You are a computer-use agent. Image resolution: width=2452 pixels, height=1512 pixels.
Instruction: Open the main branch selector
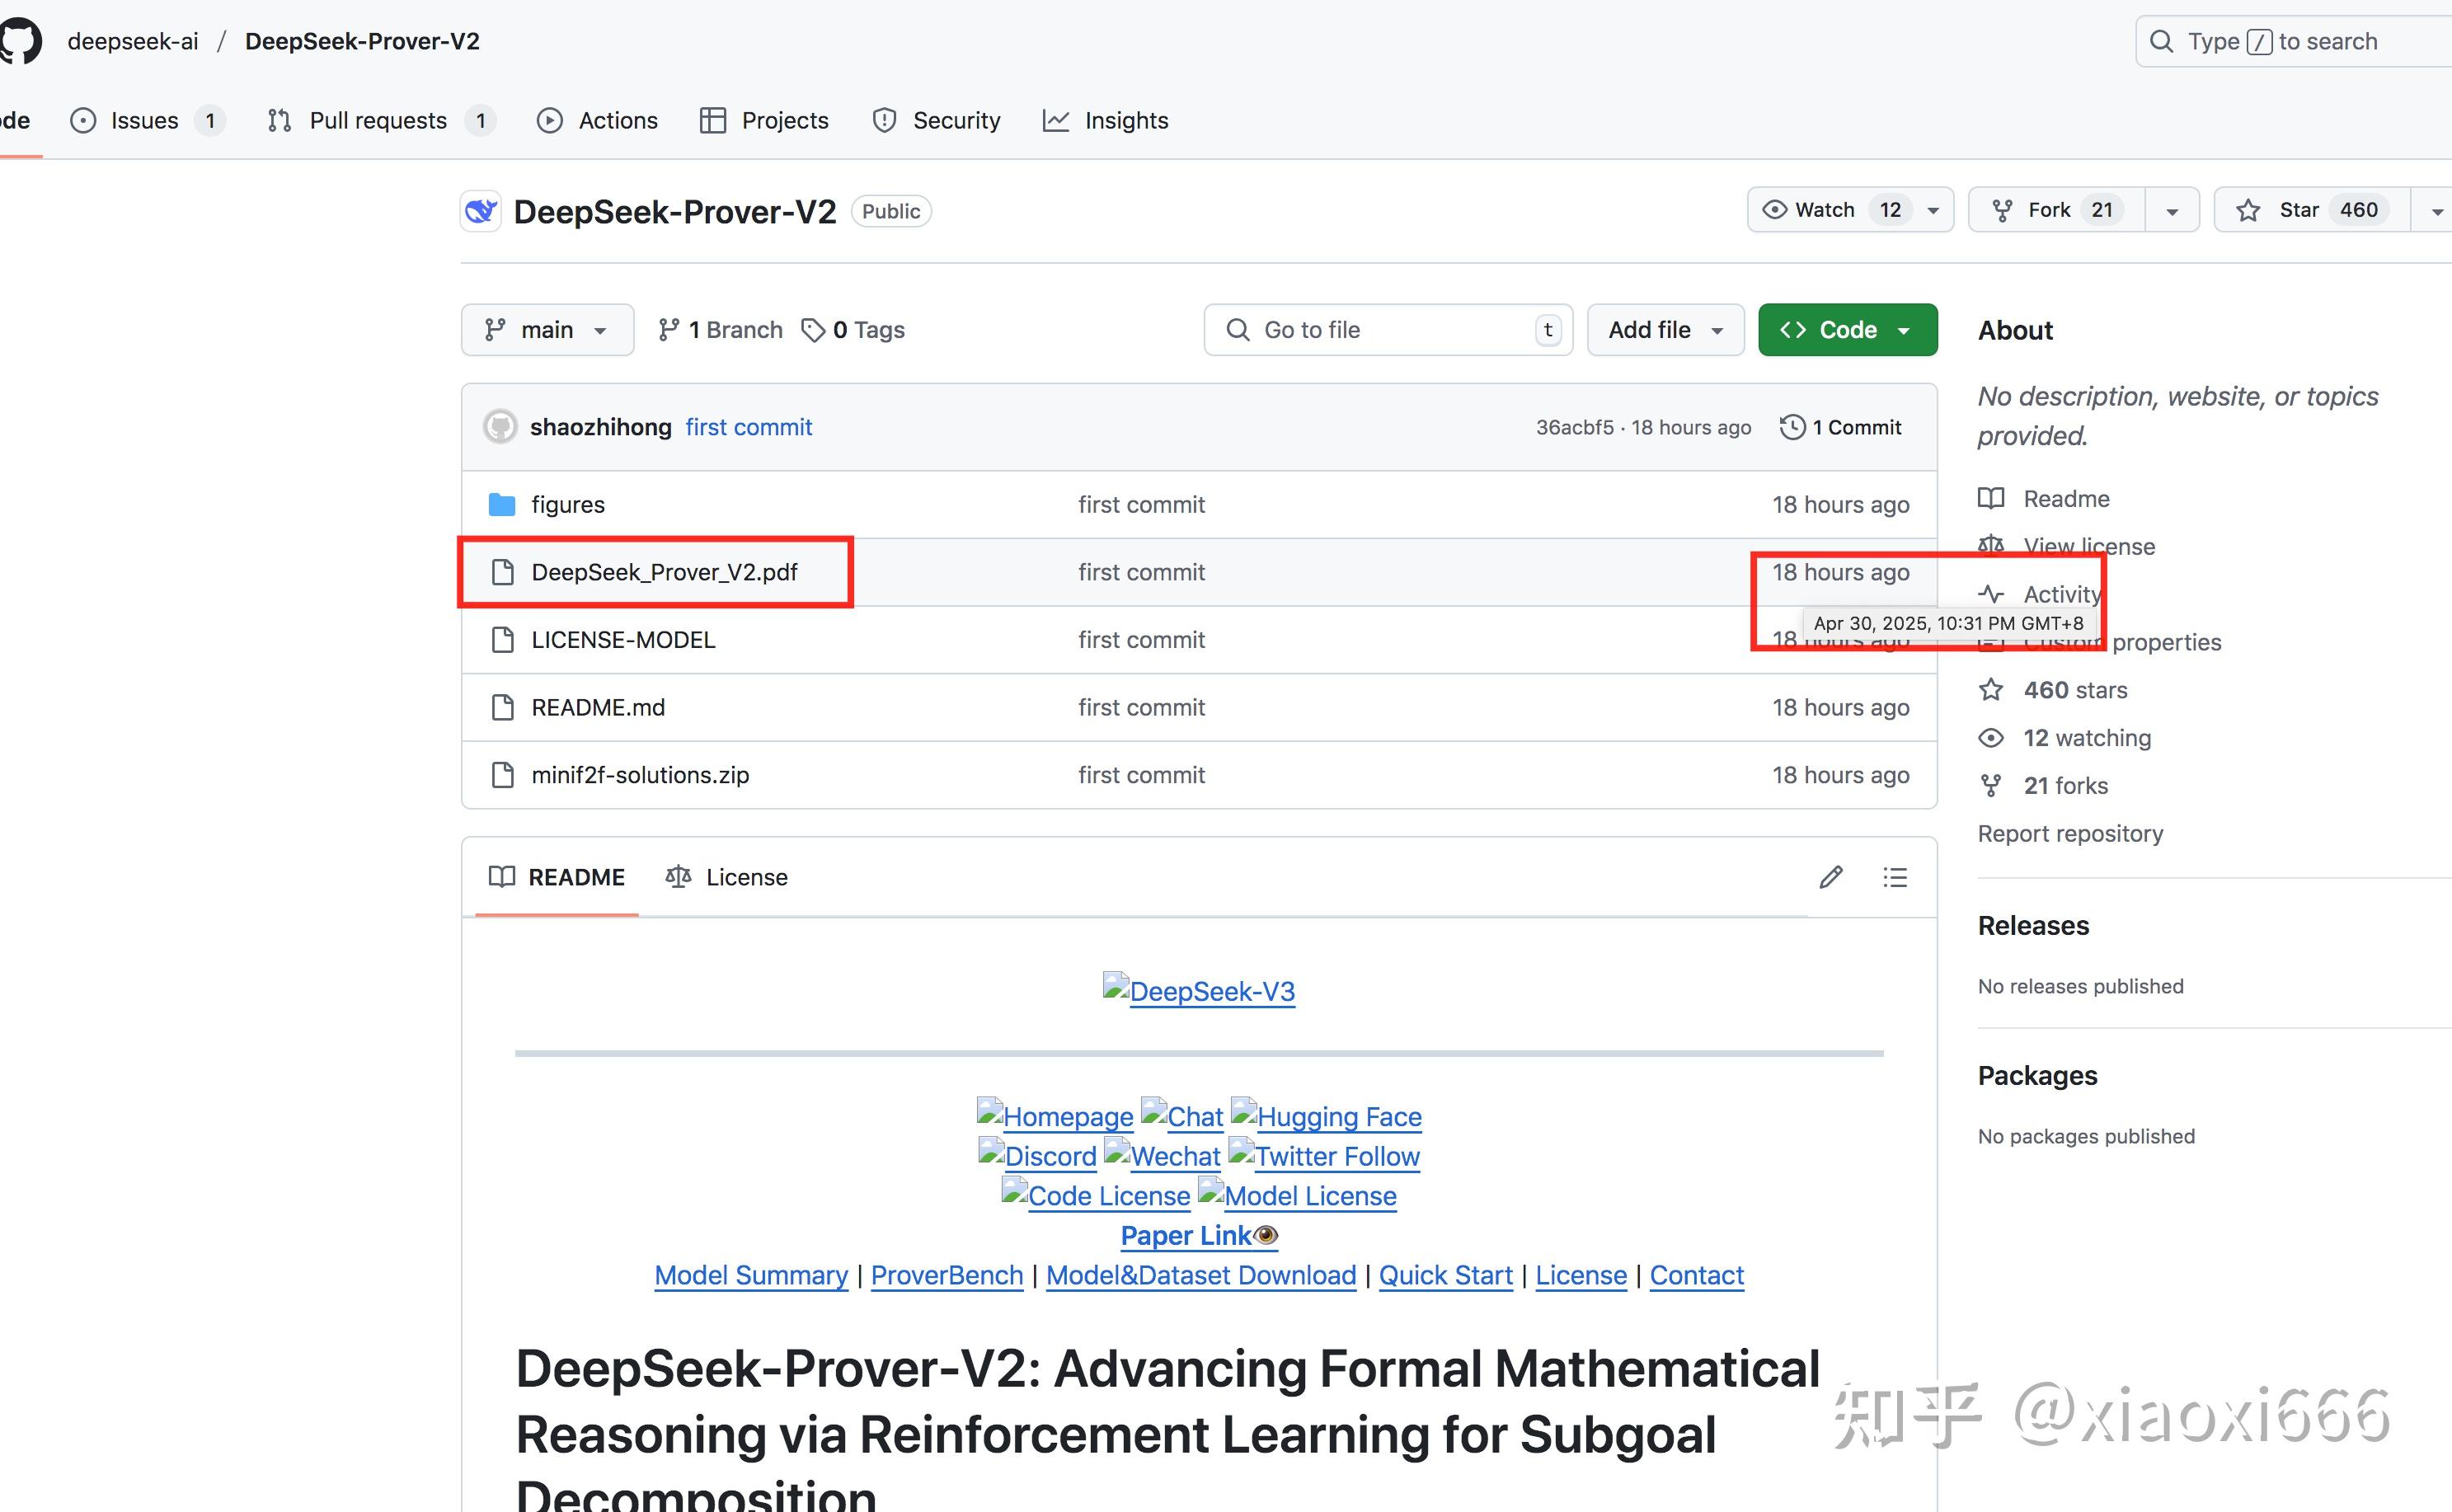[x=546, y=329]
